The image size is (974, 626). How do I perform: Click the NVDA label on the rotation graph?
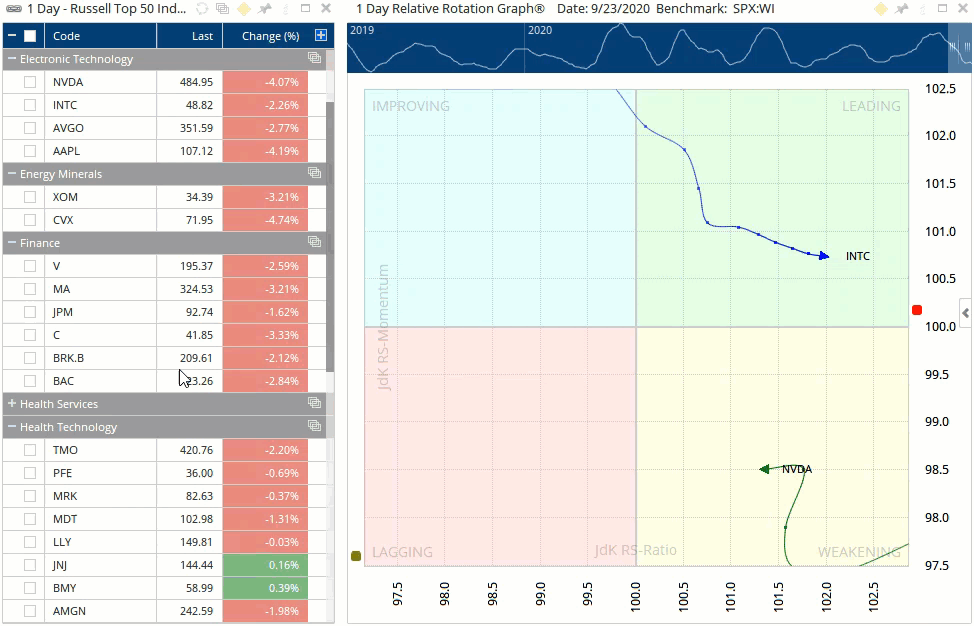point(797,469)
